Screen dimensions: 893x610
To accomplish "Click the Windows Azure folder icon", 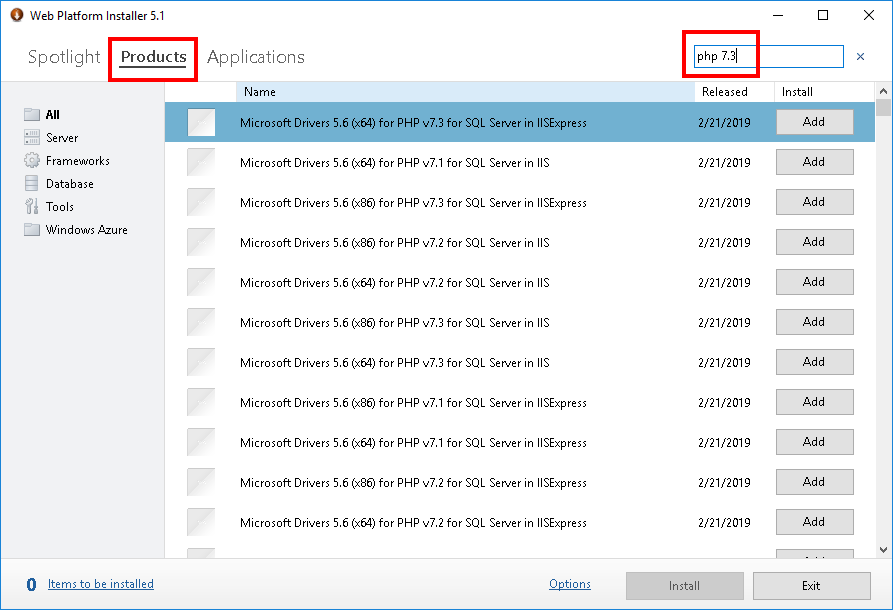I will coord(32,230).
